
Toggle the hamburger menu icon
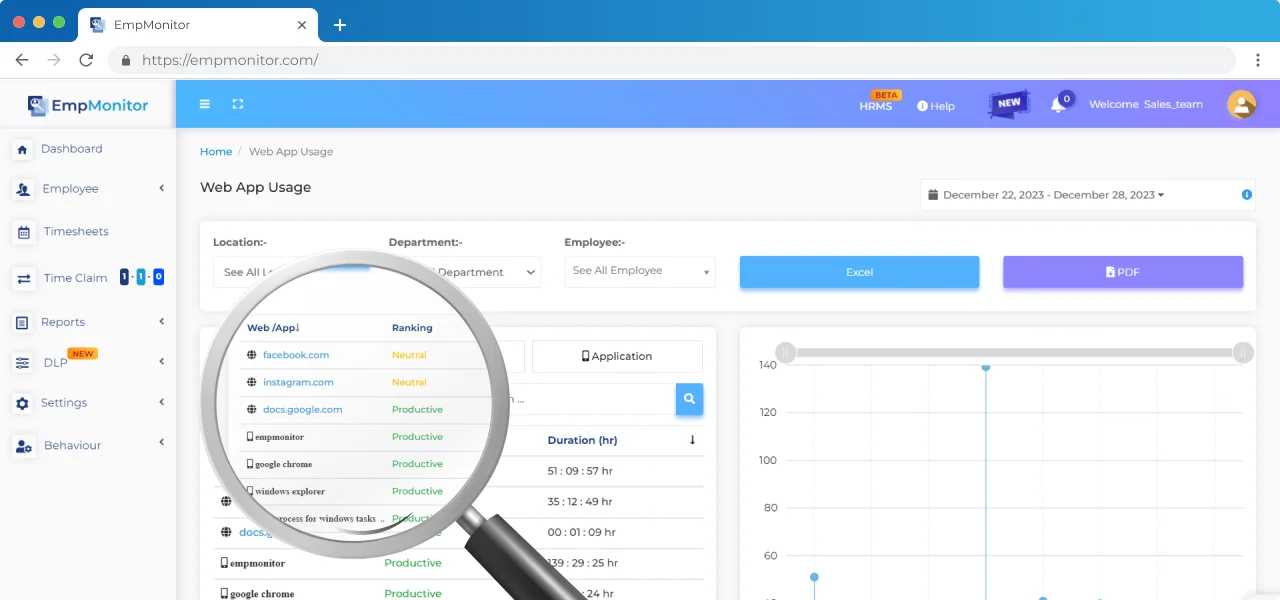[x=205, y=104]
